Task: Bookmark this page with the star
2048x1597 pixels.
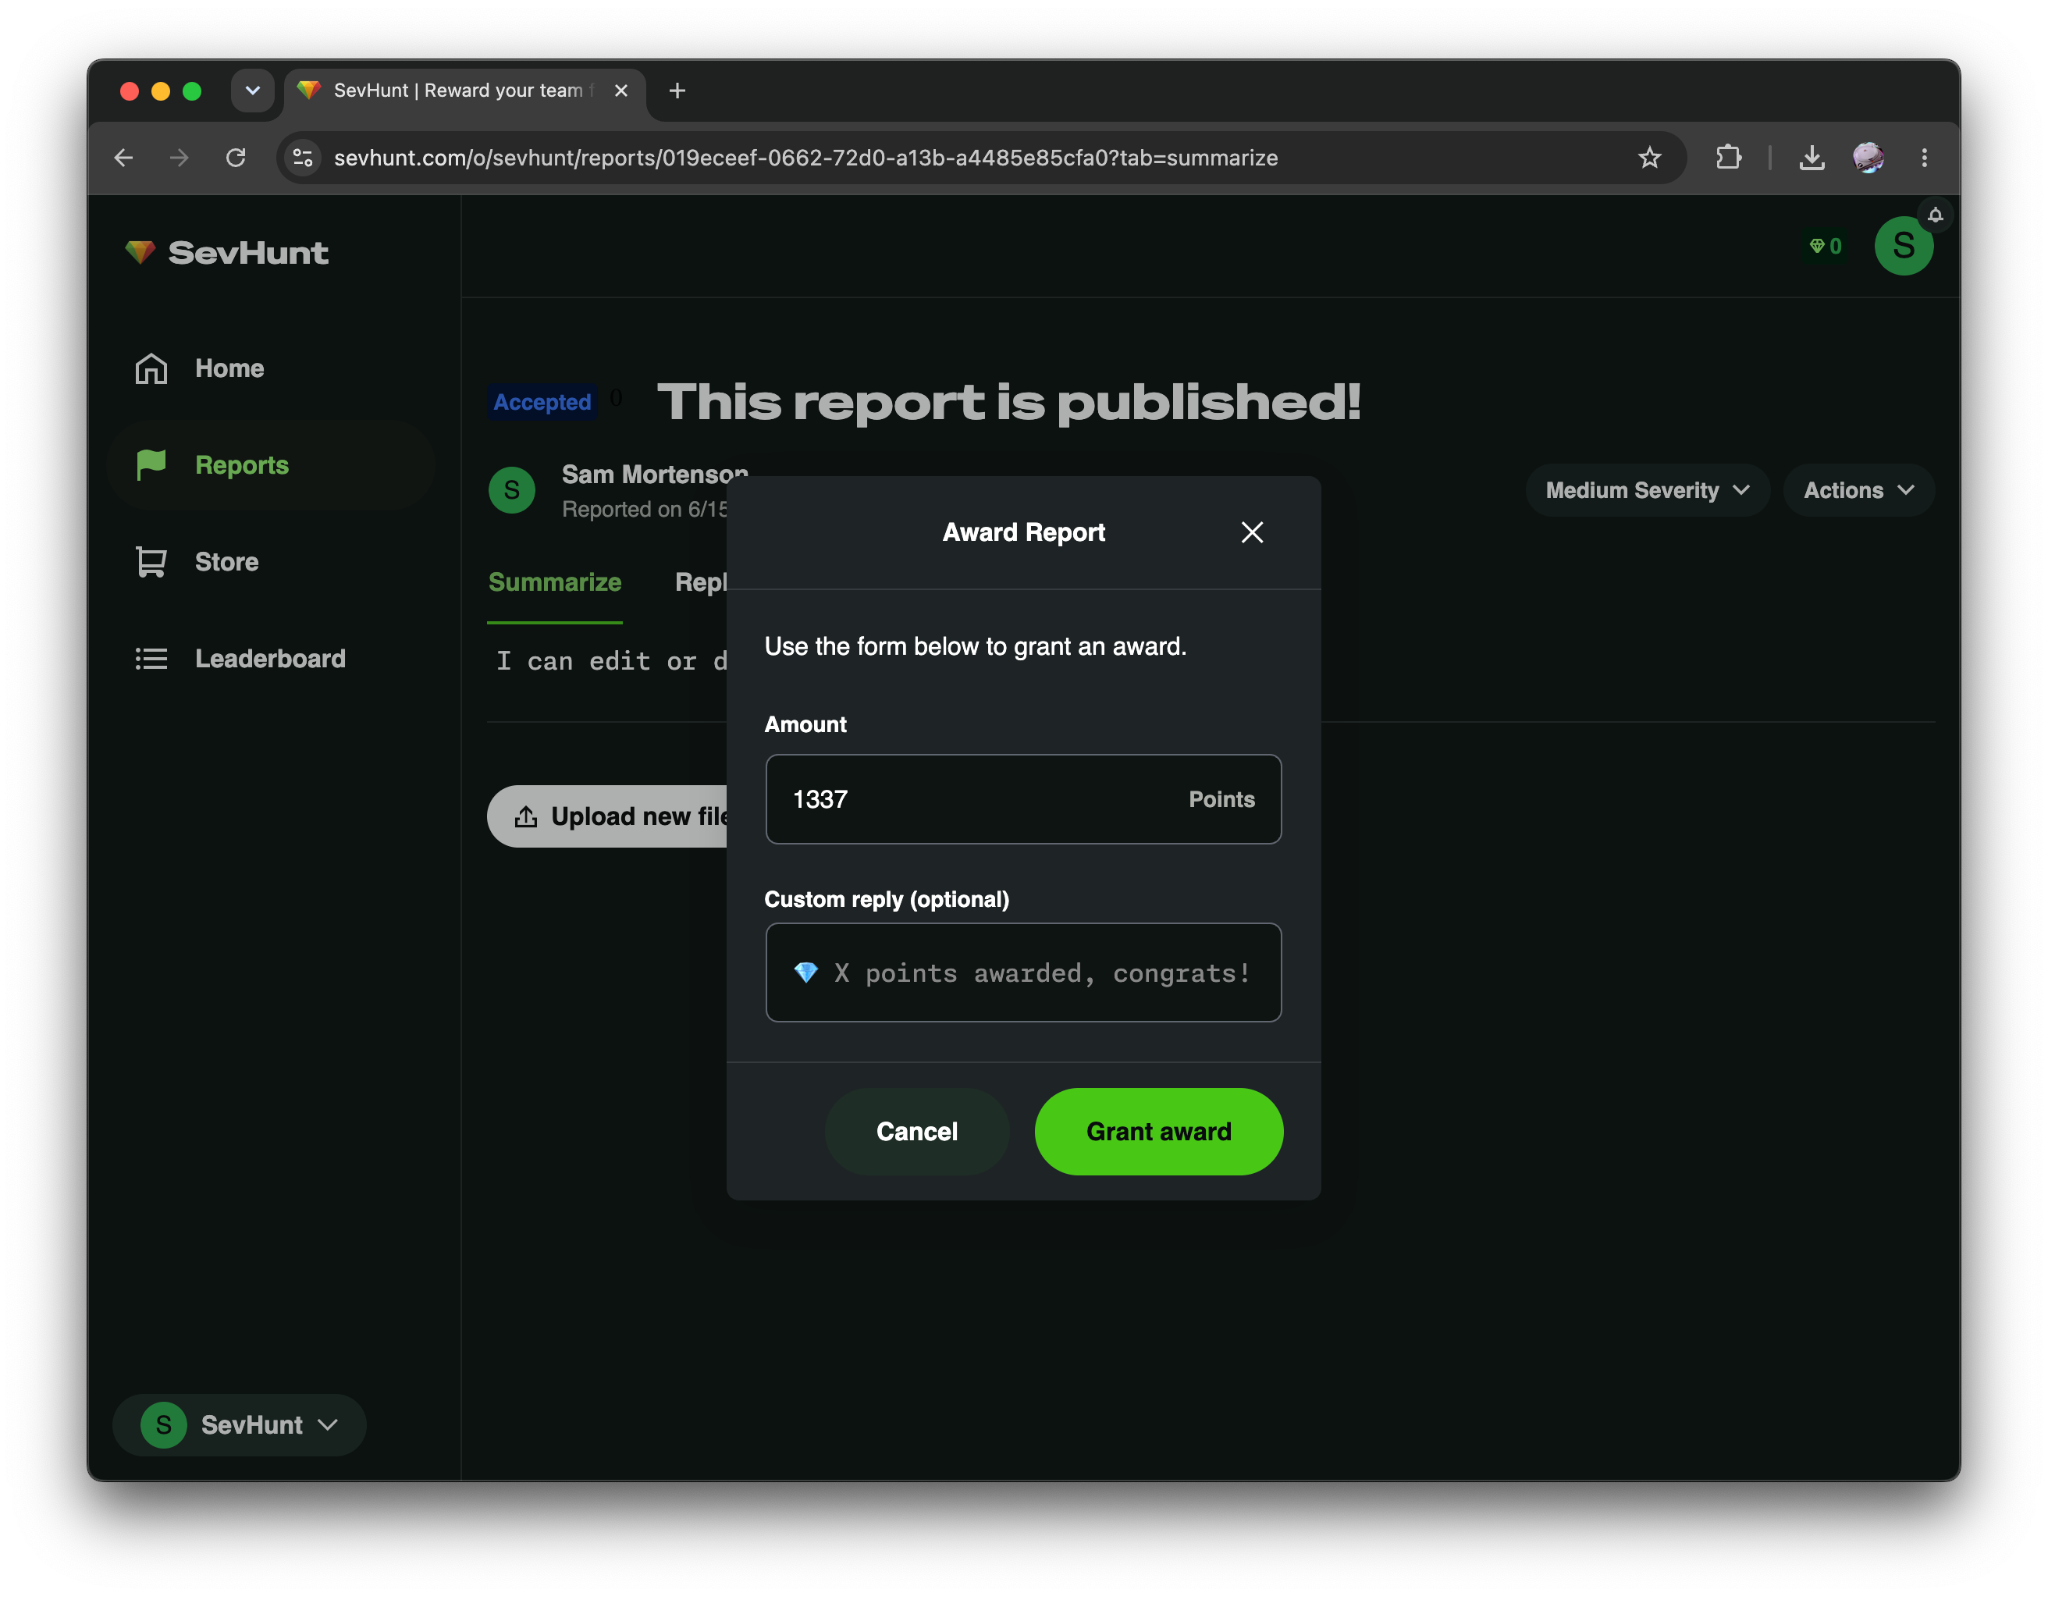Action: coord(1650,157)
